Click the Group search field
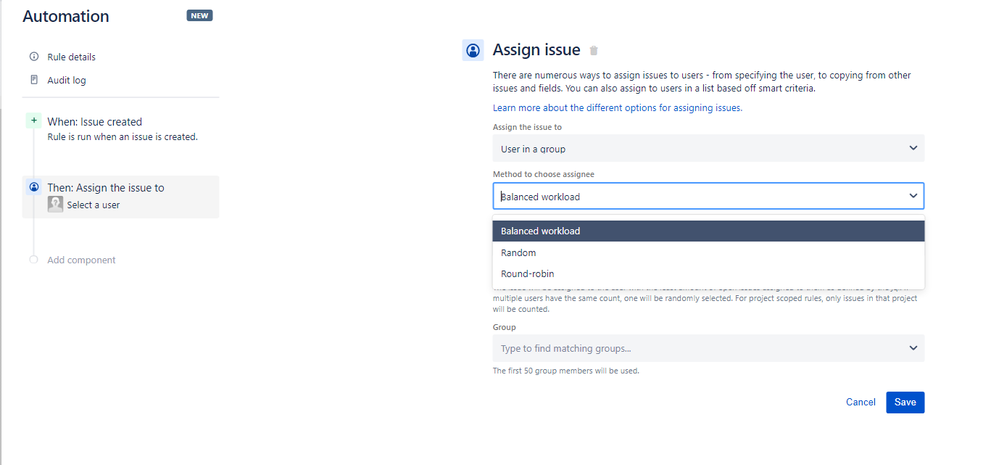This screenshot has height=465, width=999. [x=708, y=348]
